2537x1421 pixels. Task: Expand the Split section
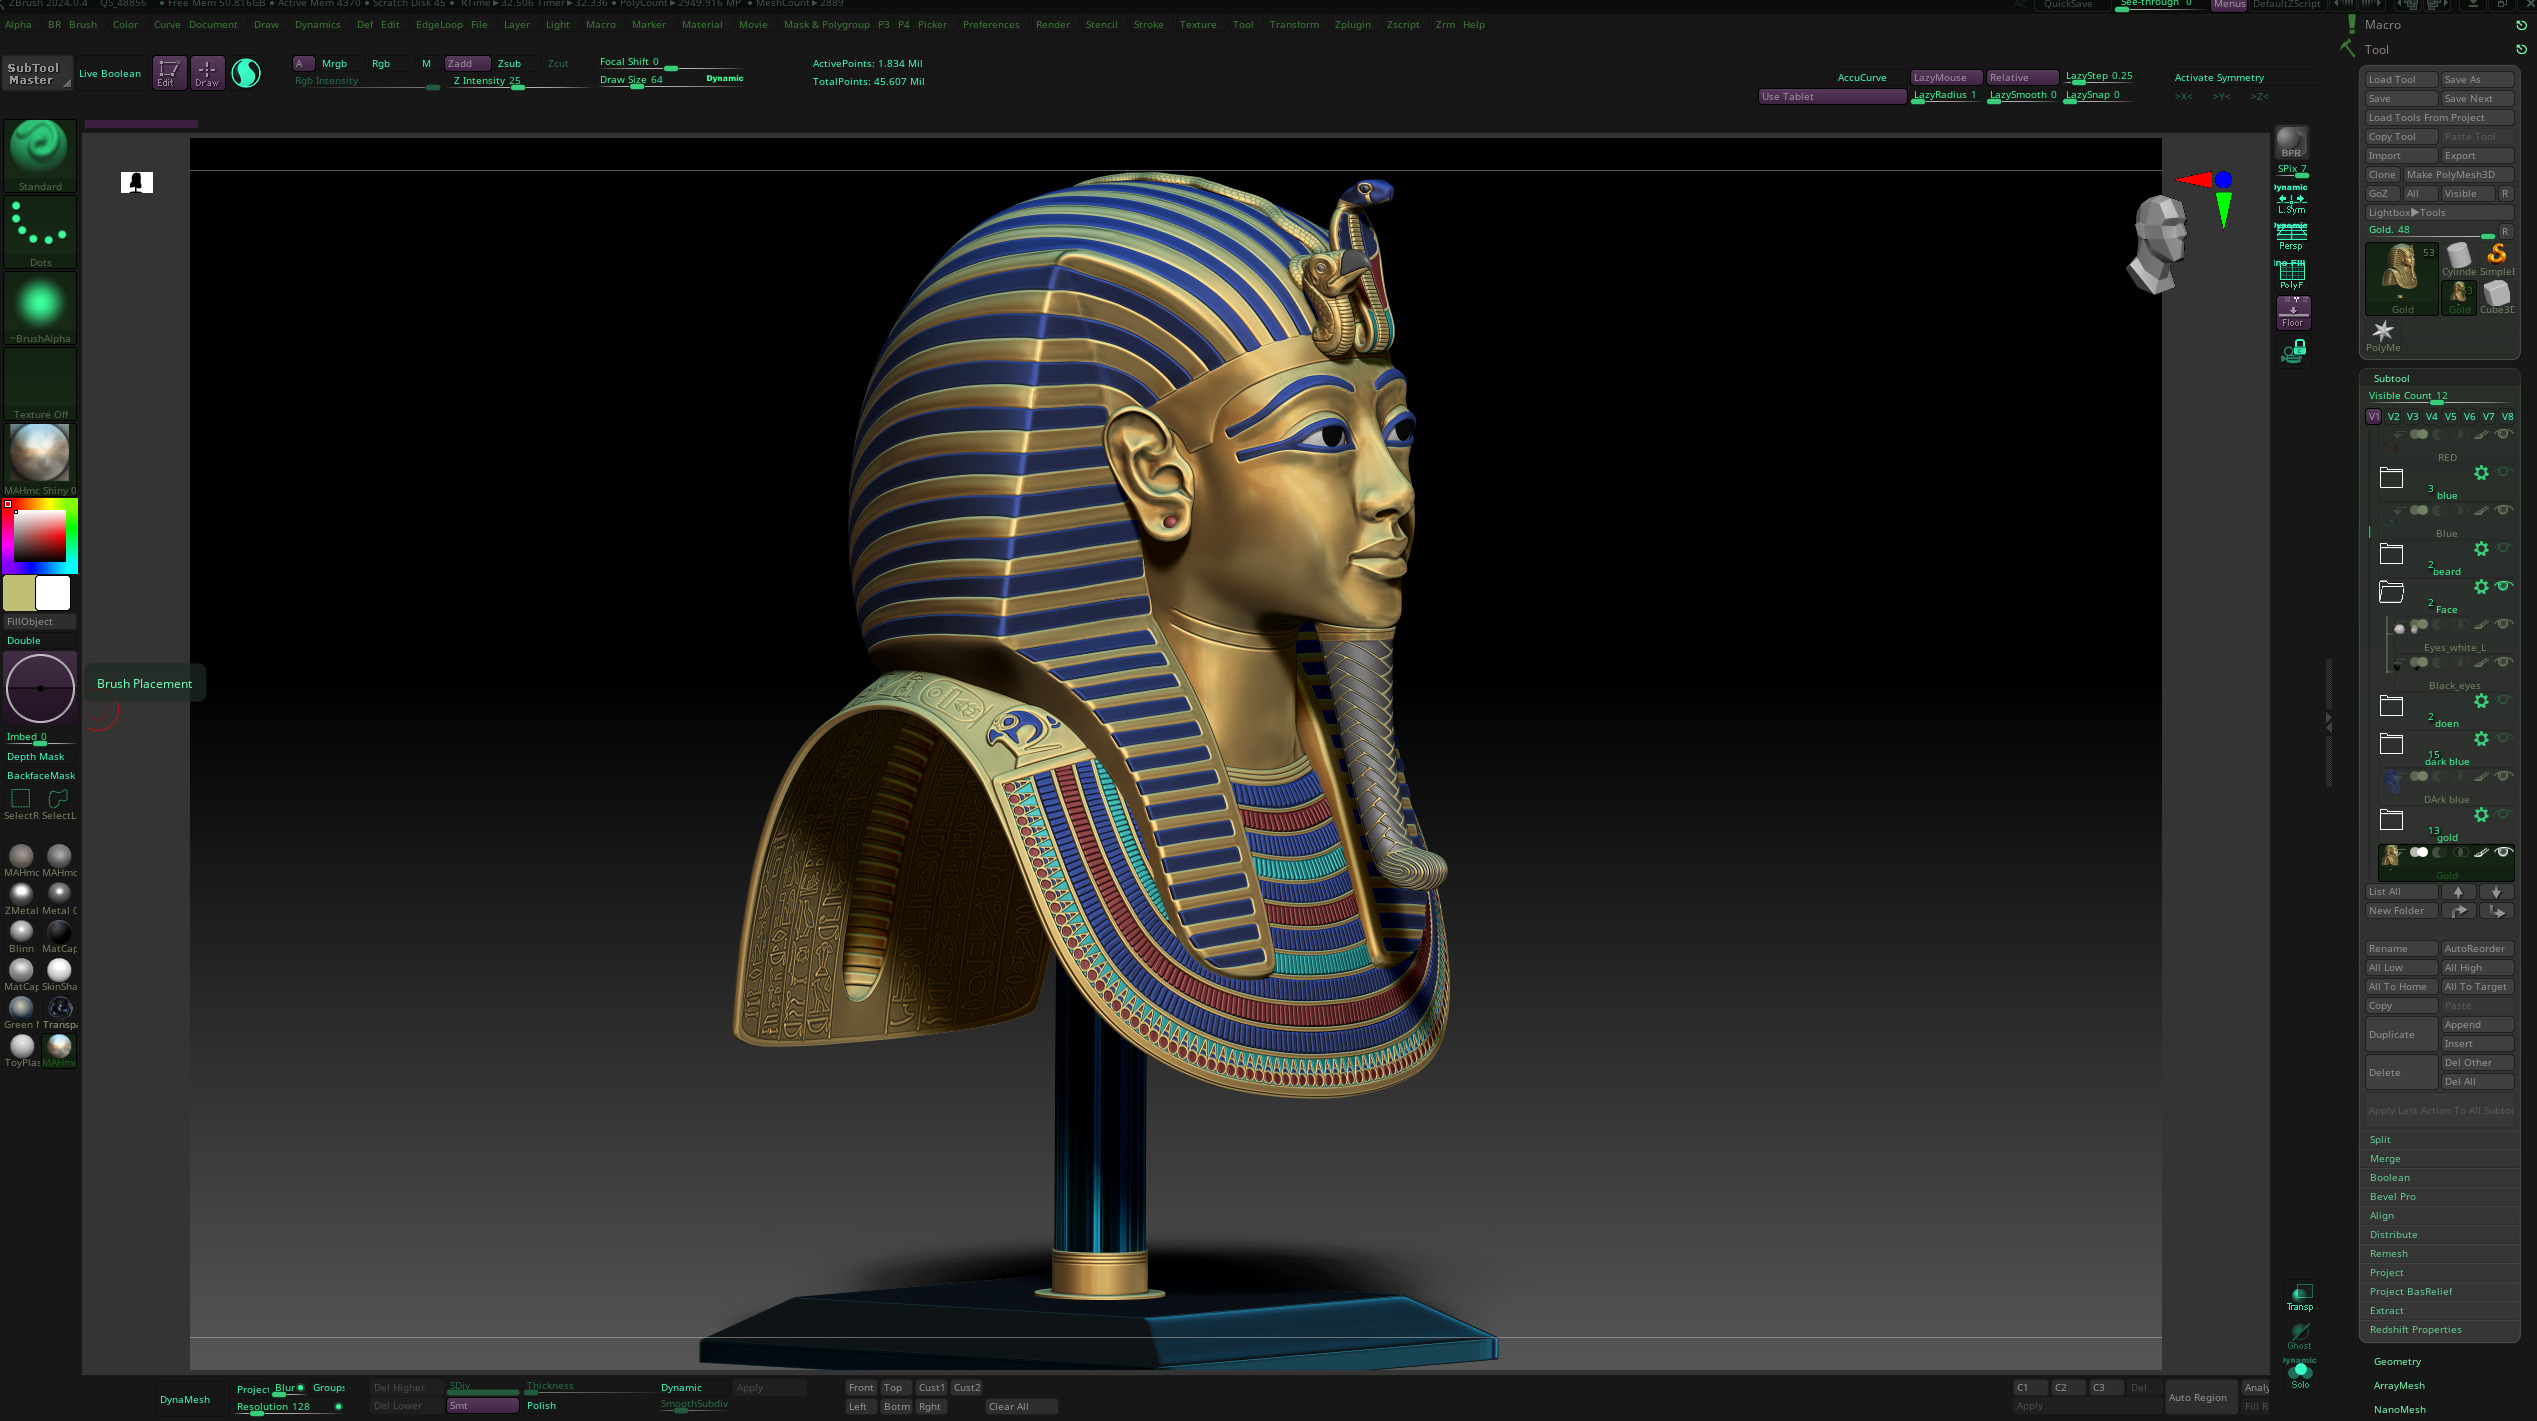[2380, 1140]
